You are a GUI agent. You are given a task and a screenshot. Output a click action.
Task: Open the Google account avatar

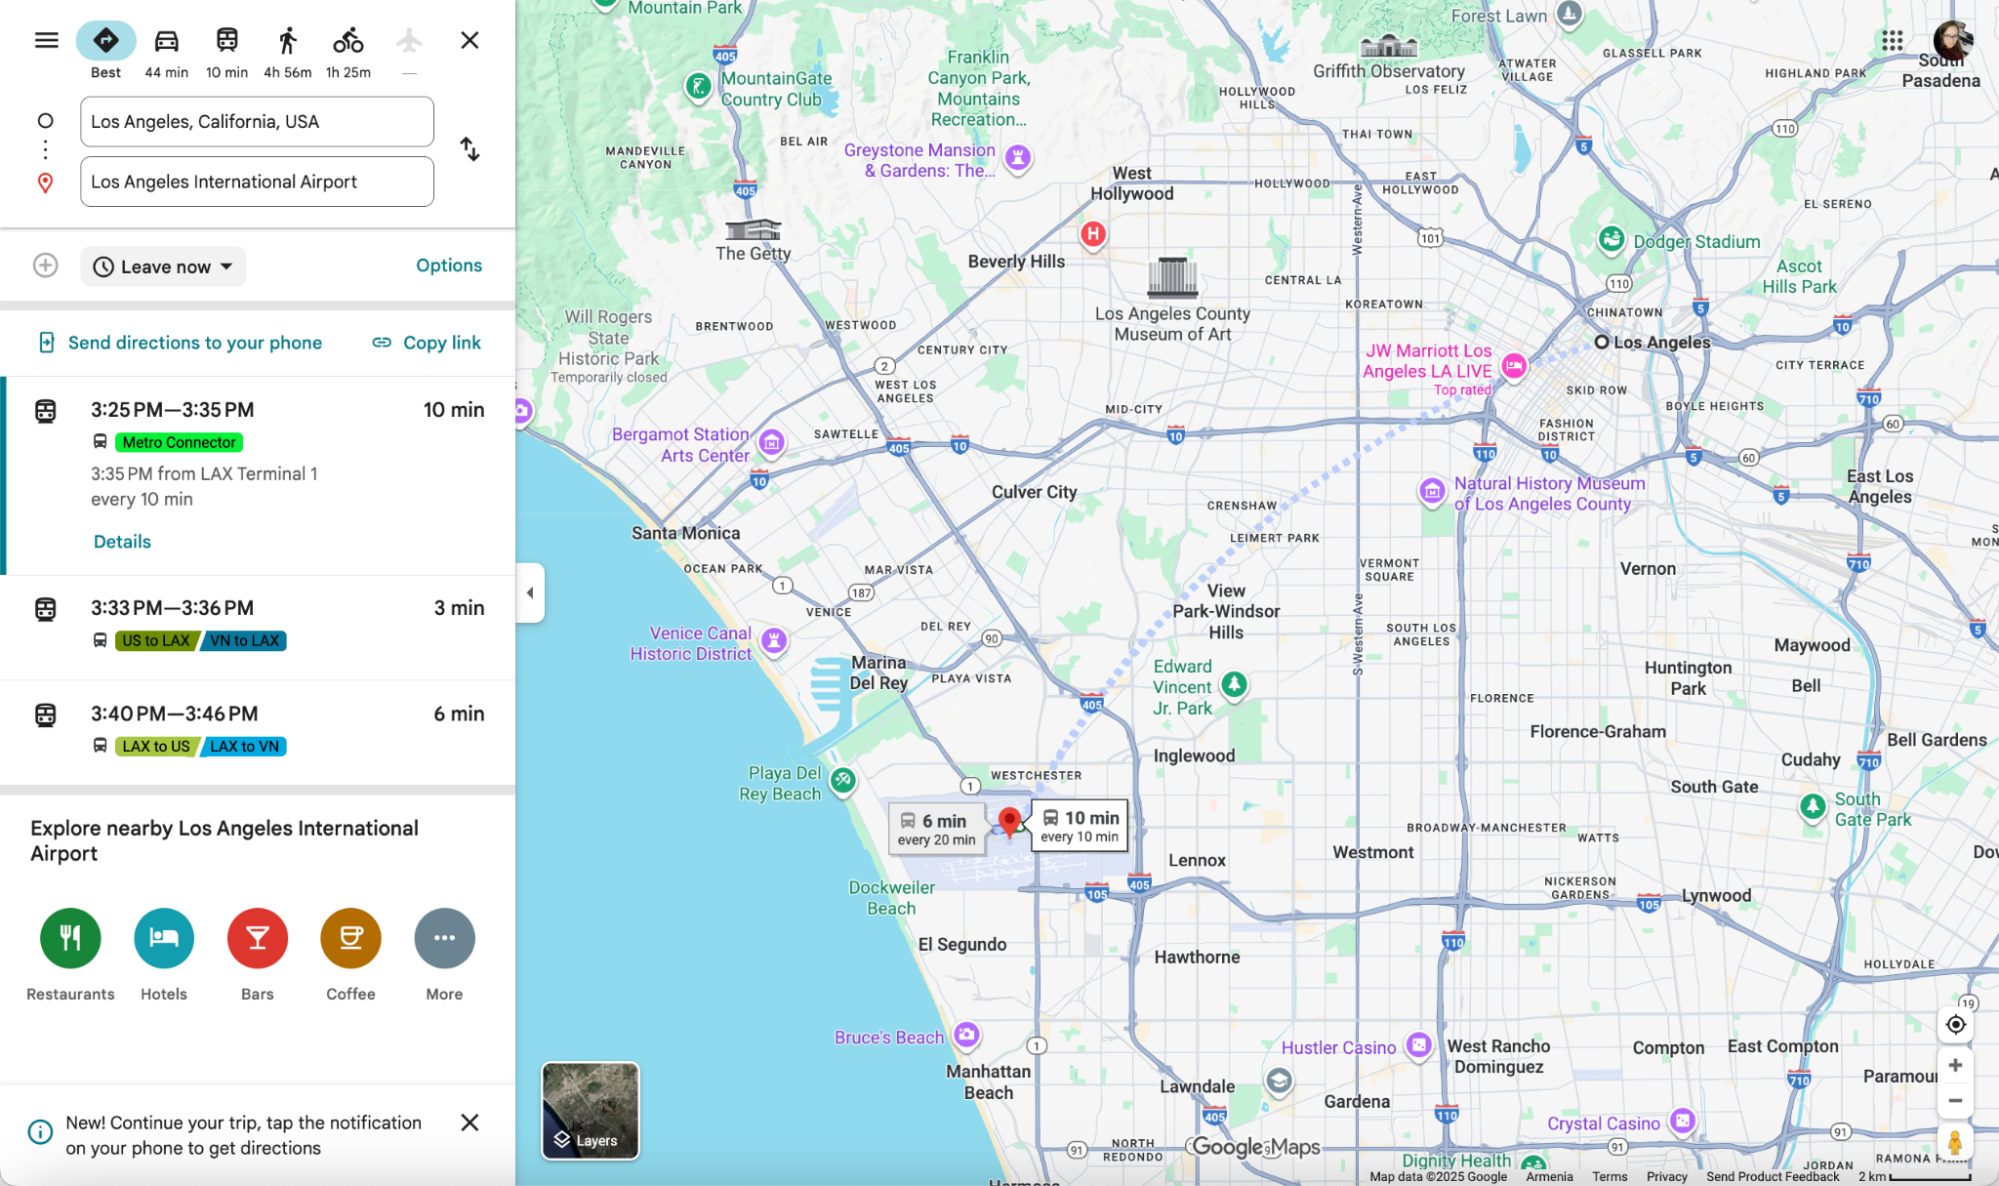pos(1952,40)
